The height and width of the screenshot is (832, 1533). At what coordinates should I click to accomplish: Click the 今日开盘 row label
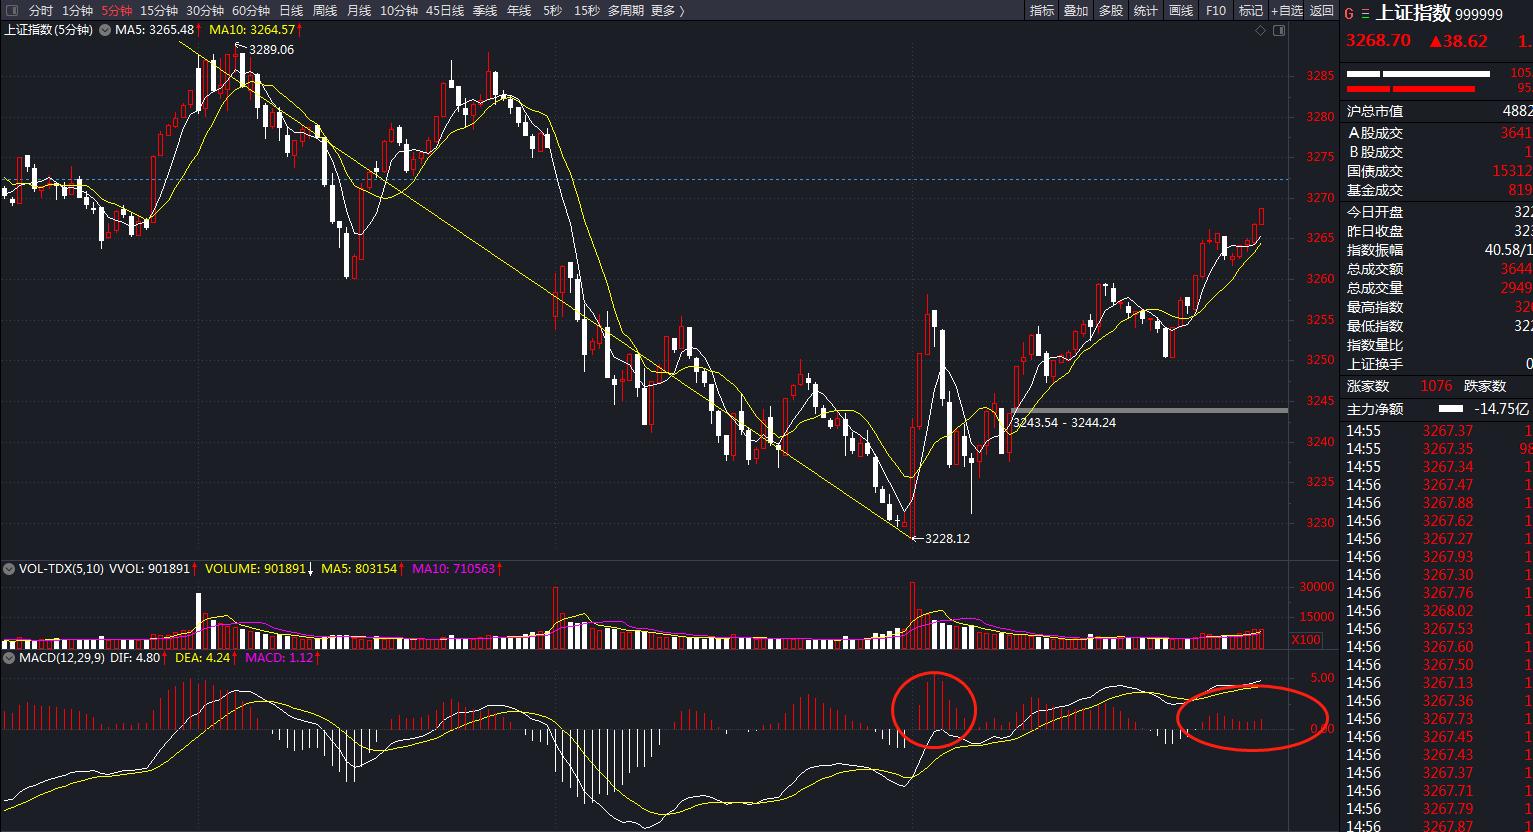click(x=1375, y=212)
